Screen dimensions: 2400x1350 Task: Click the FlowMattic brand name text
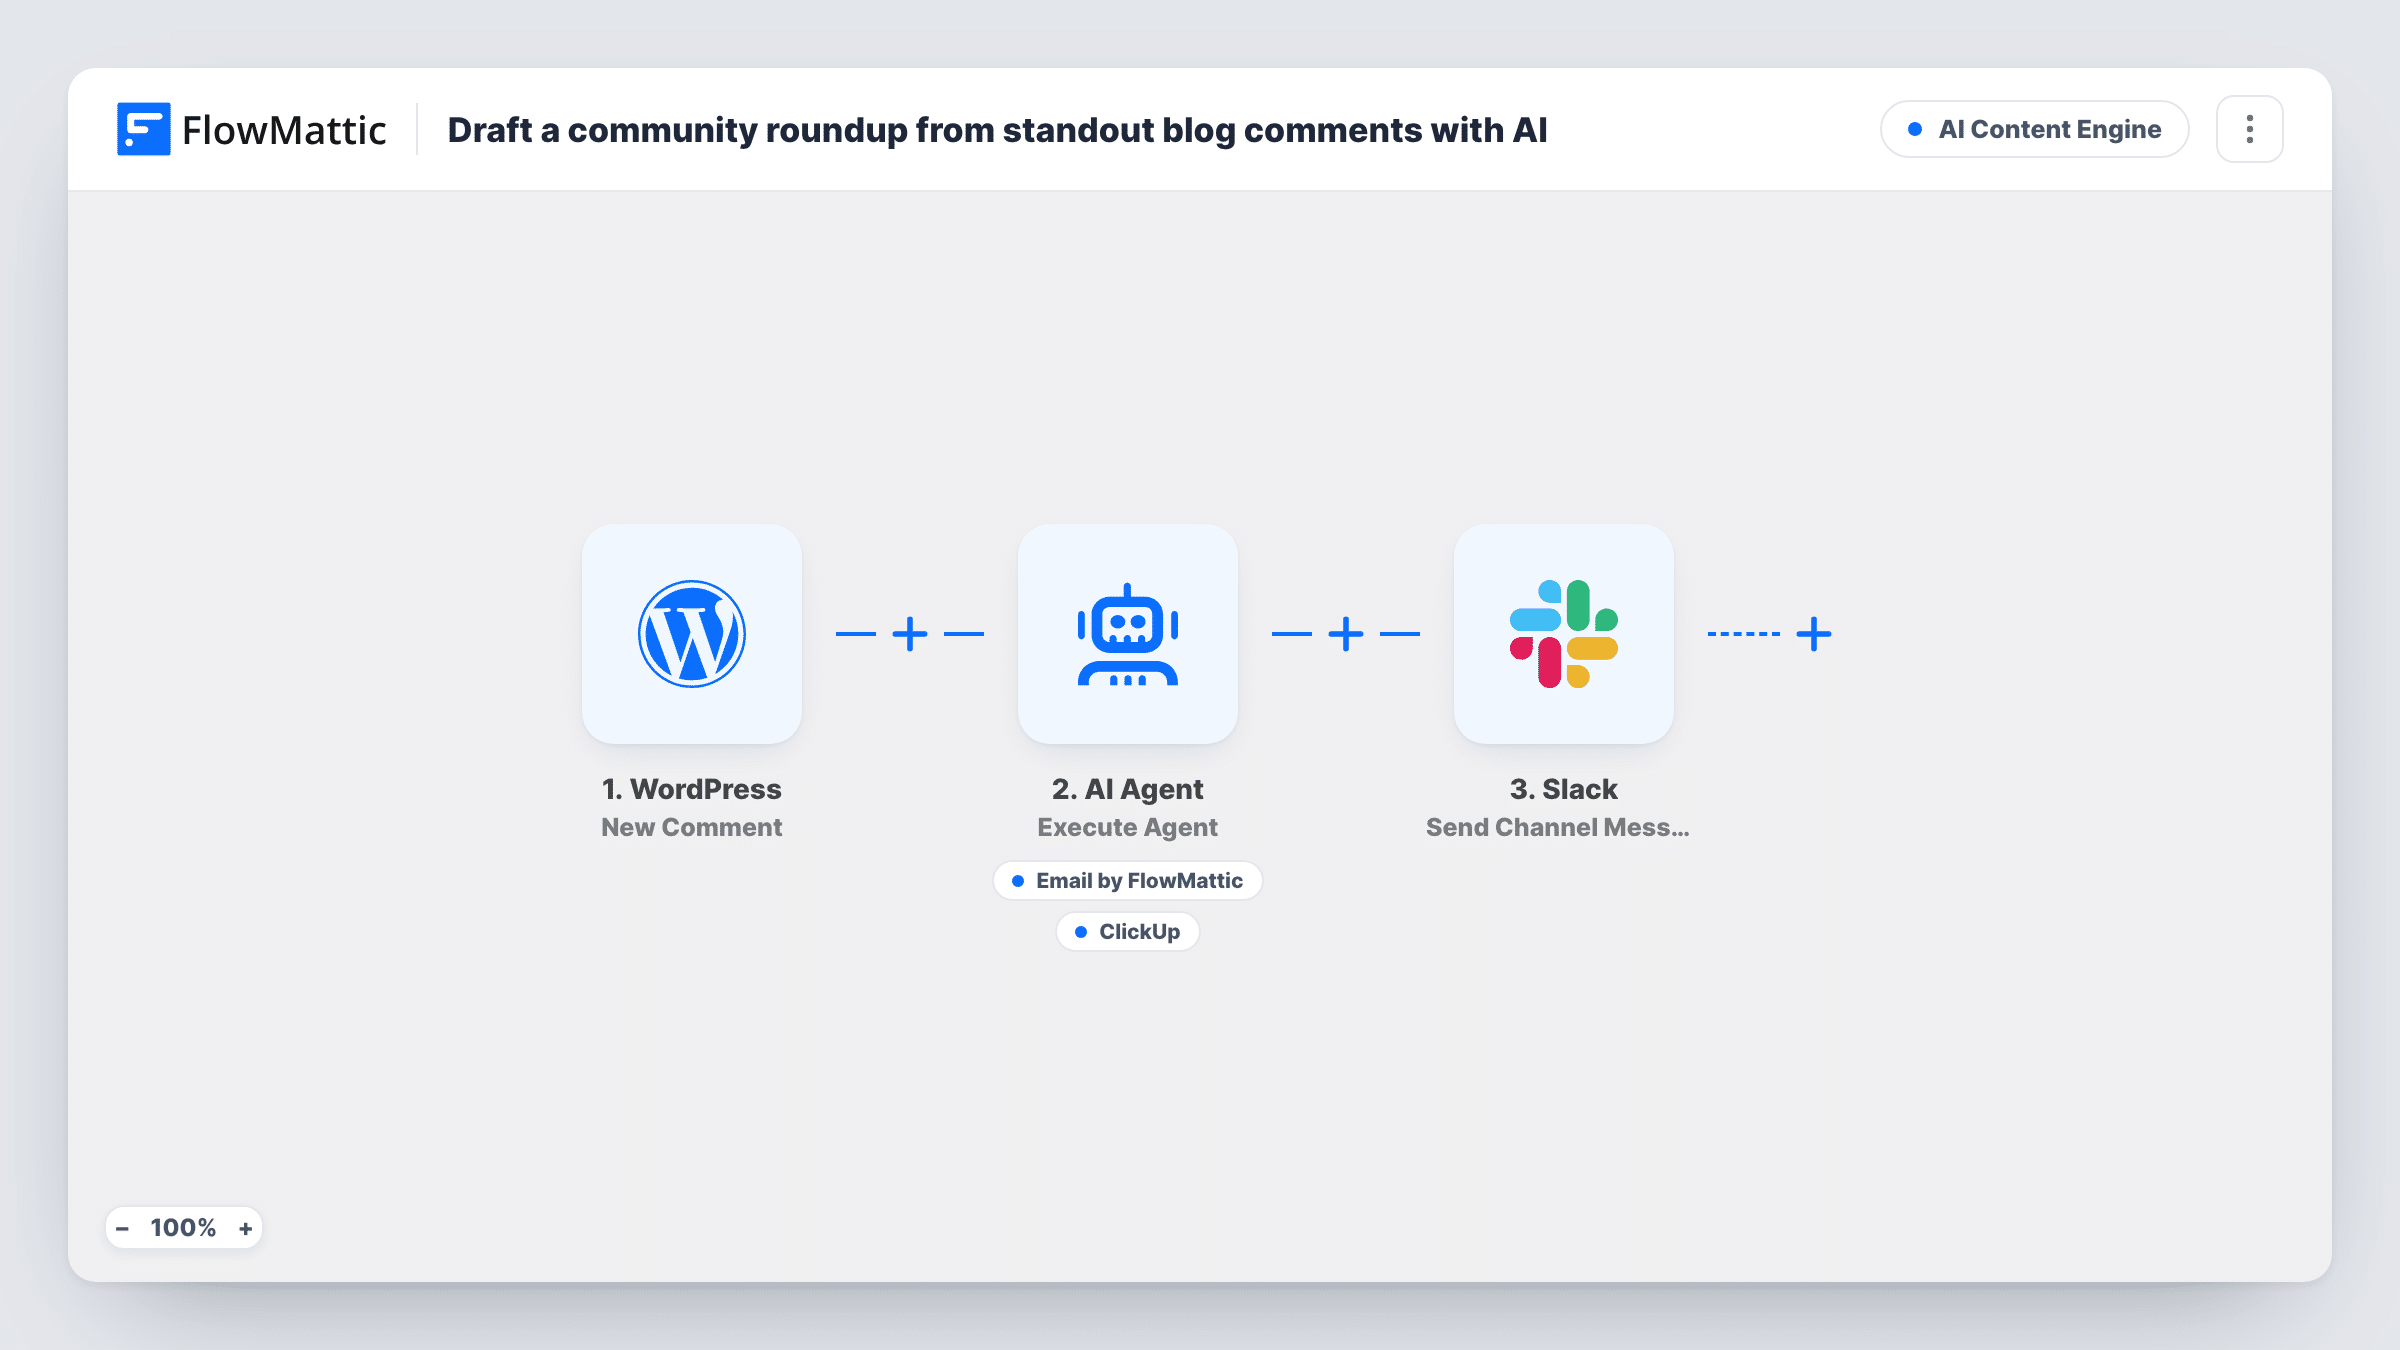[284, 130]
